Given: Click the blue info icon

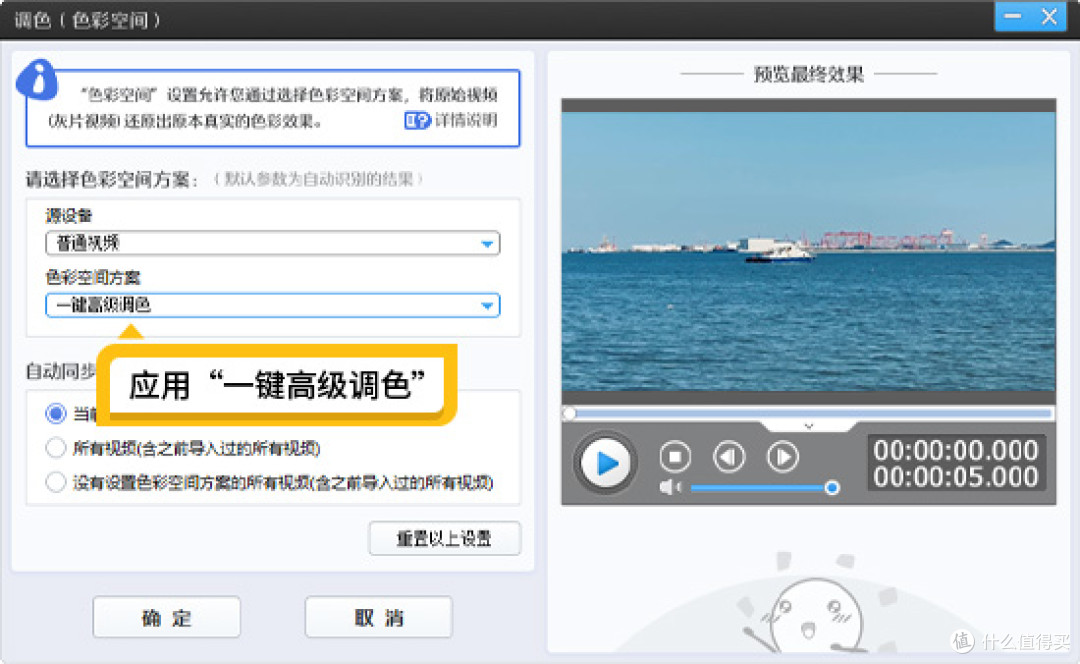Looking at the screenshot, I should pos(37,80).
